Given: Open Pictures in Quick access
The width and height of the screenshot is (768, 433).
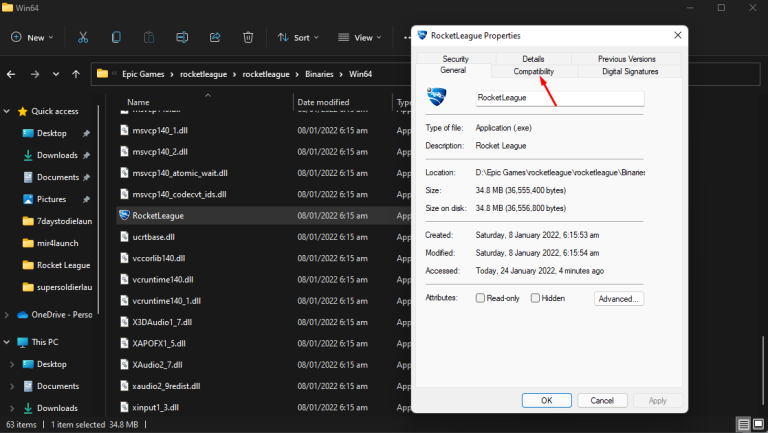Looking at the screenshot, I should click(51, 199).
